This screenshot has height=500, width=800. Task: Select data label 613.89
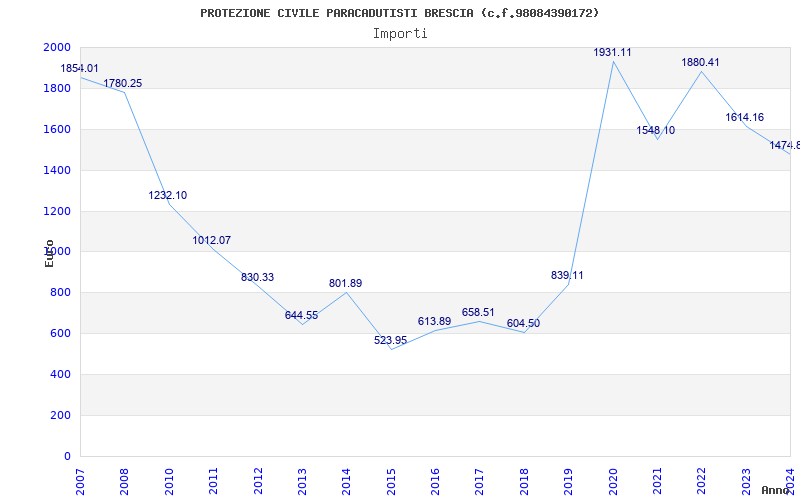coord(434,321)
